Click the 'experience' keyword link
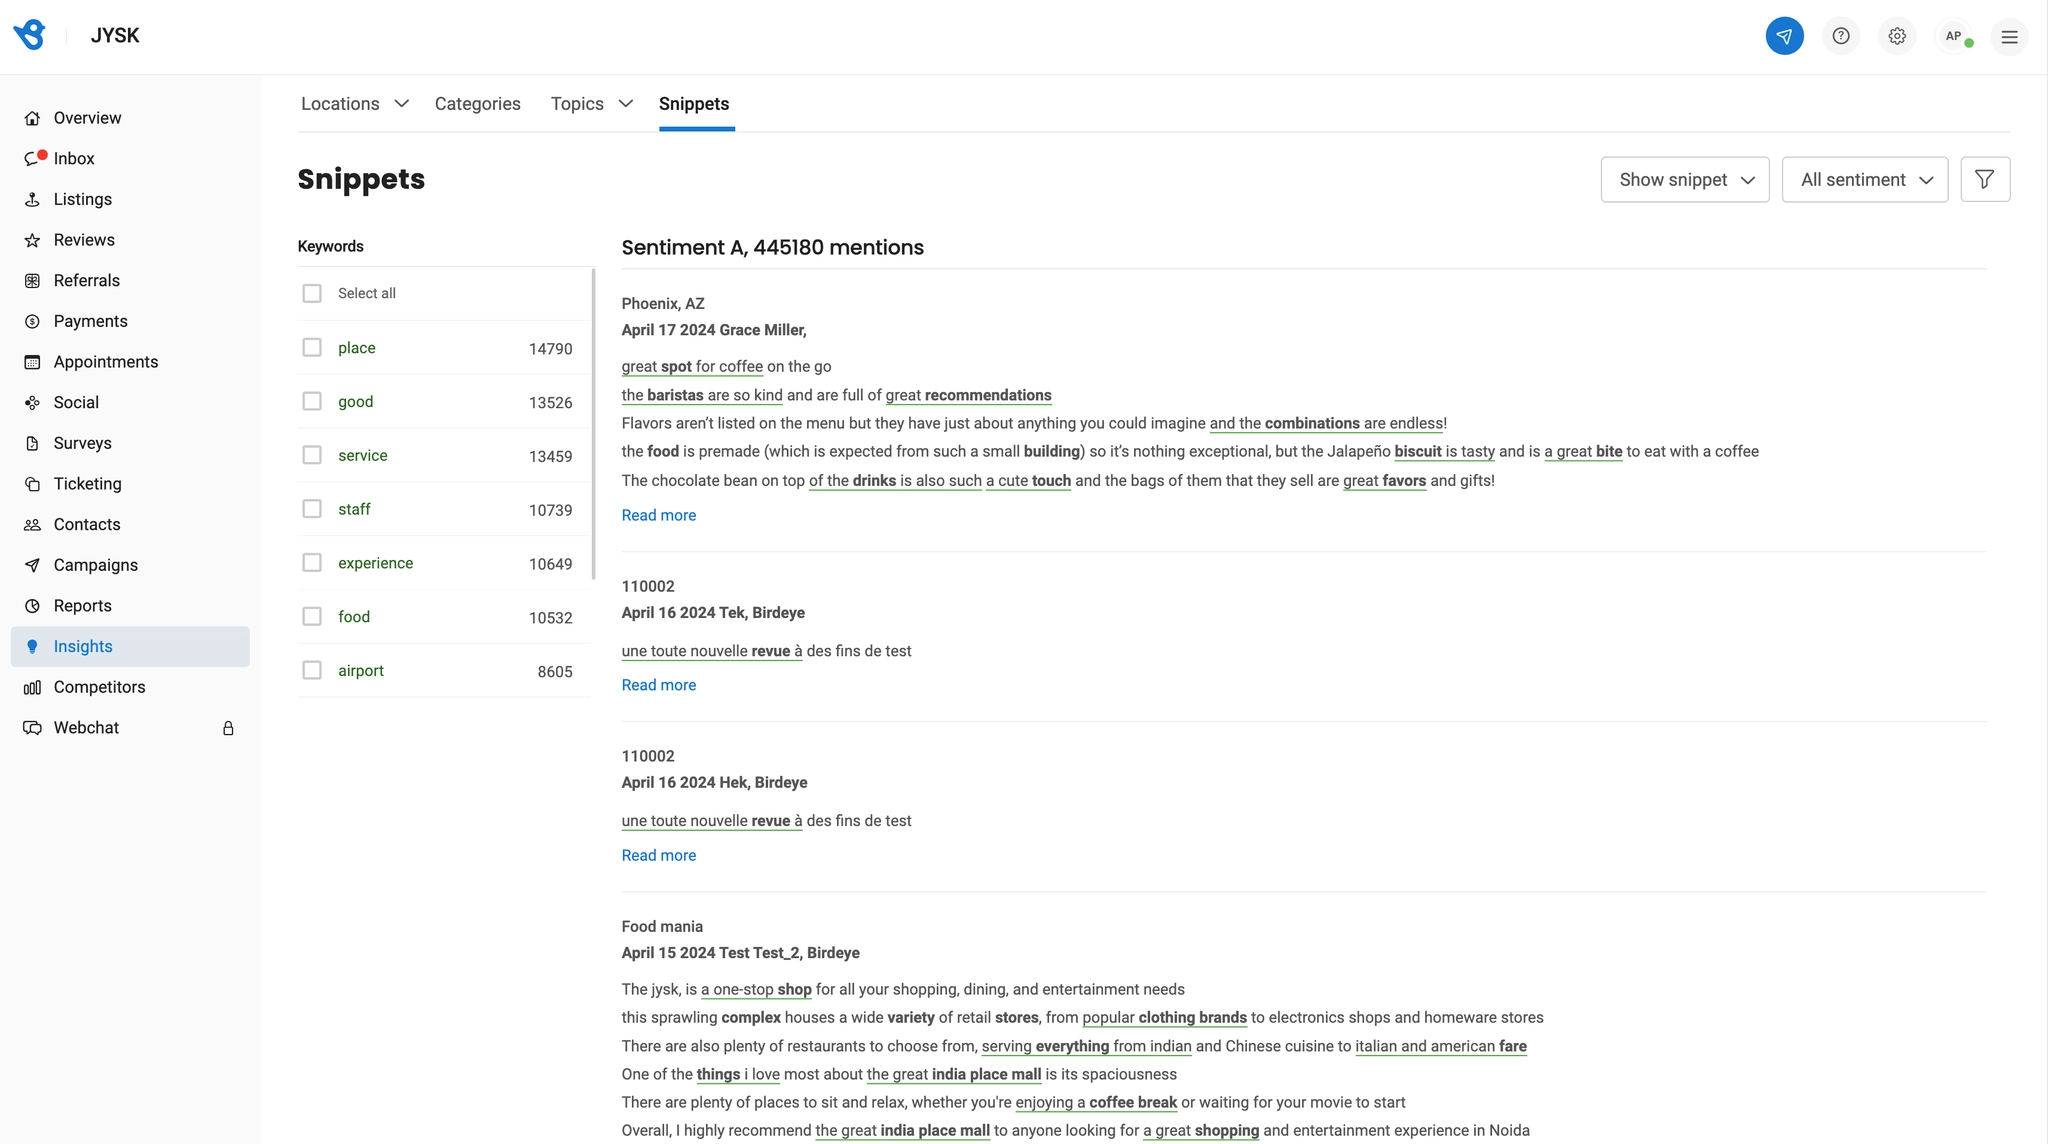The image size is (2048, 1144). pyautogui.click(x=375, y=563)
